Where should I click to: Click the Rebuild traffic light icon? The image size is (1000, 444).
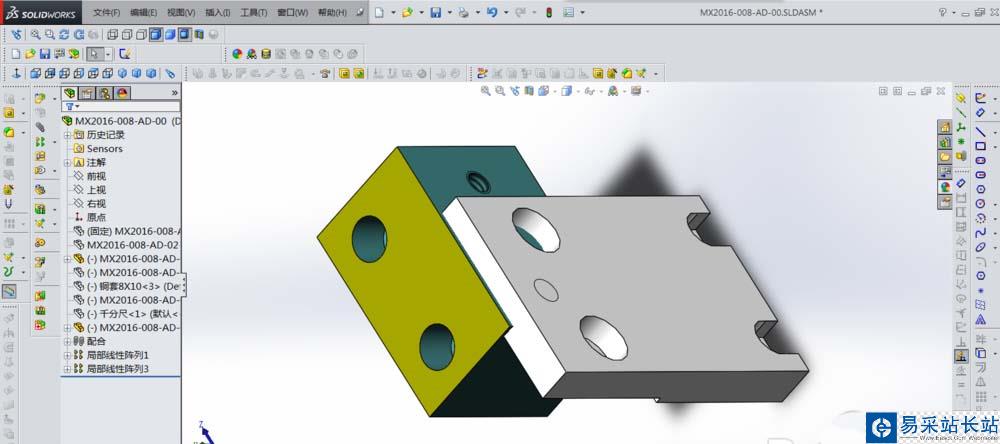tap(548, 12)
